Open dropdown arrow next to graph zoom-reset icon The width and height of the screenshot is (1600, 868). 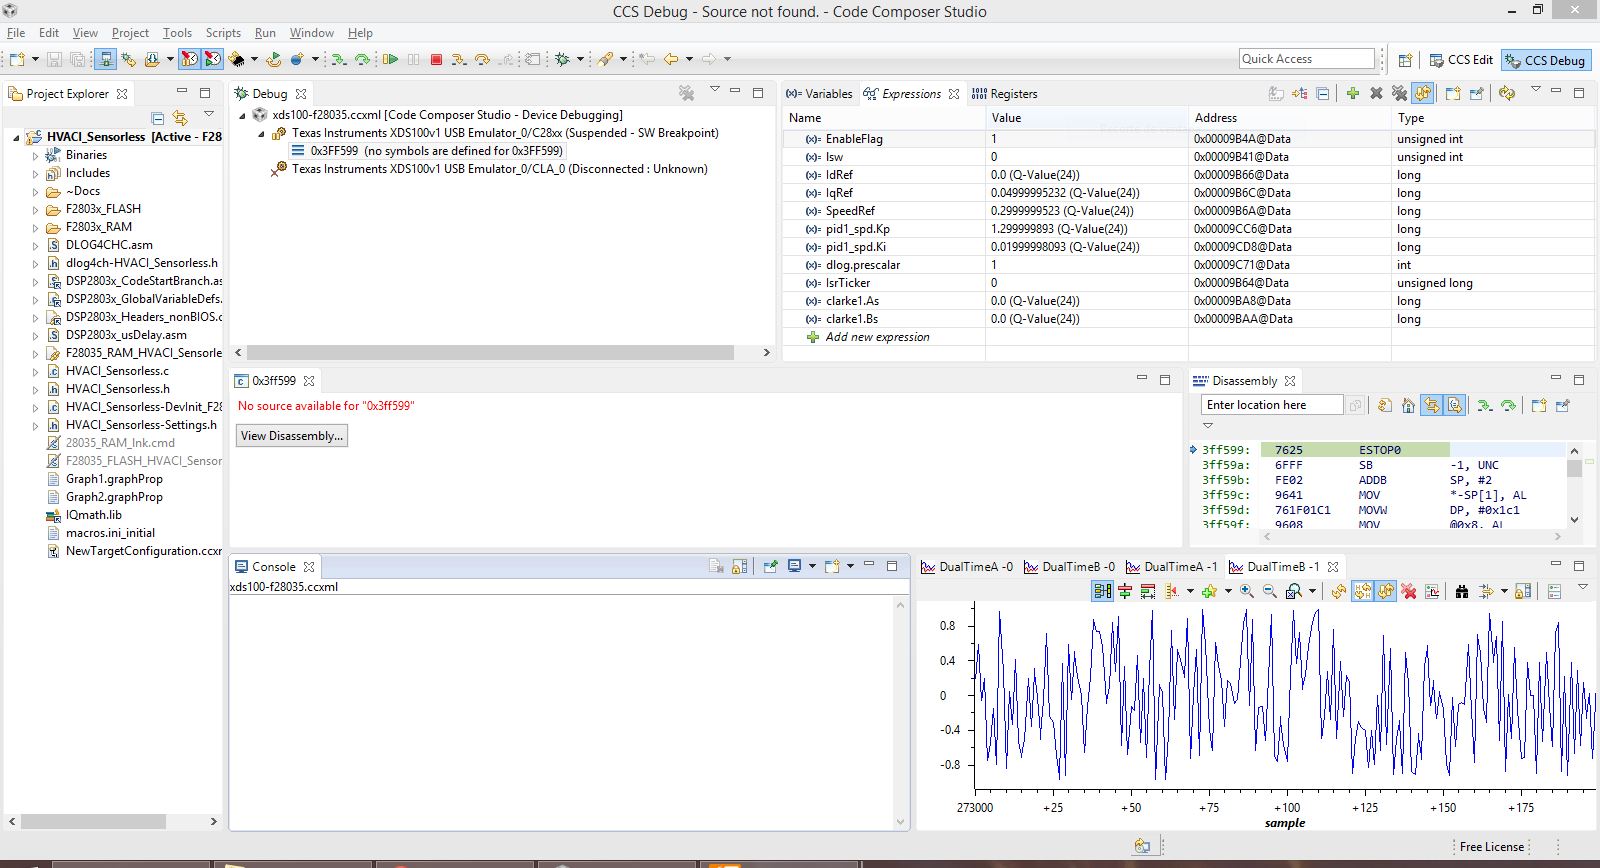1312,591
